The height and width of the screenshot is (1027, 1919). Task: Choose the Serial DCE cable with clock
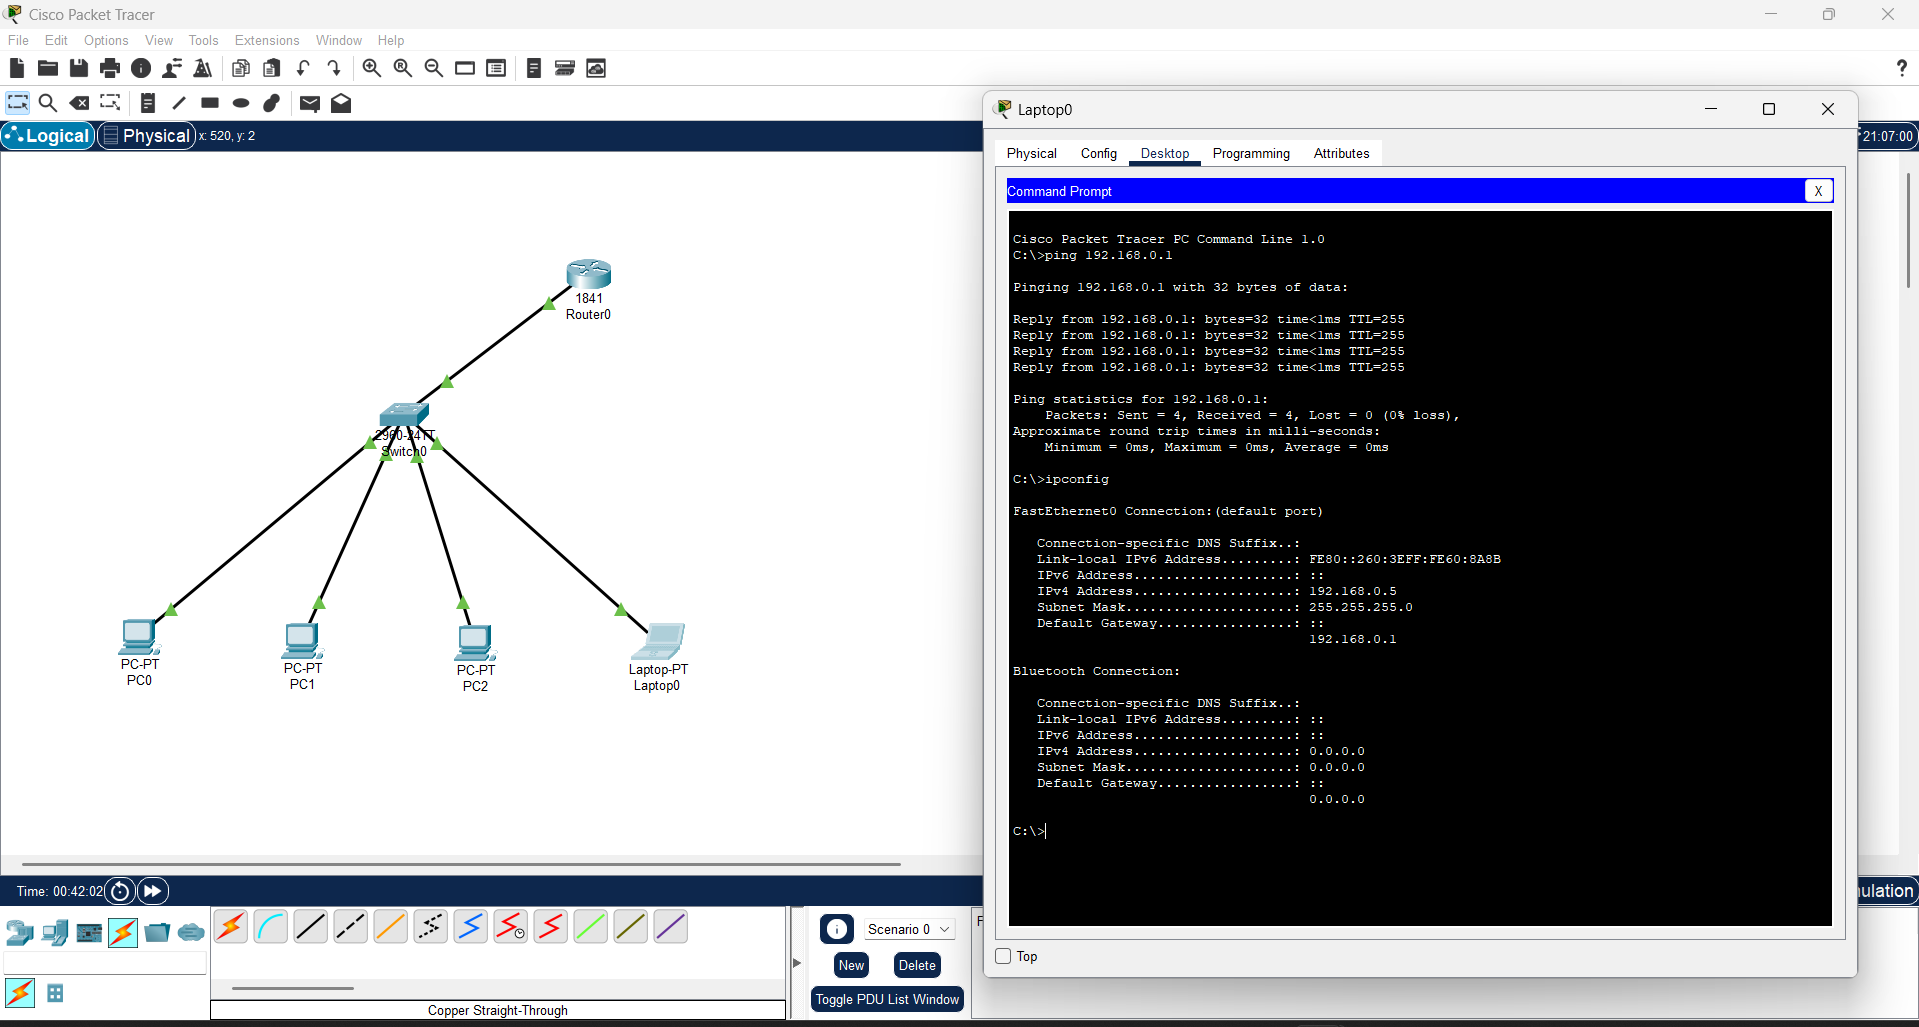coord(511,927)
